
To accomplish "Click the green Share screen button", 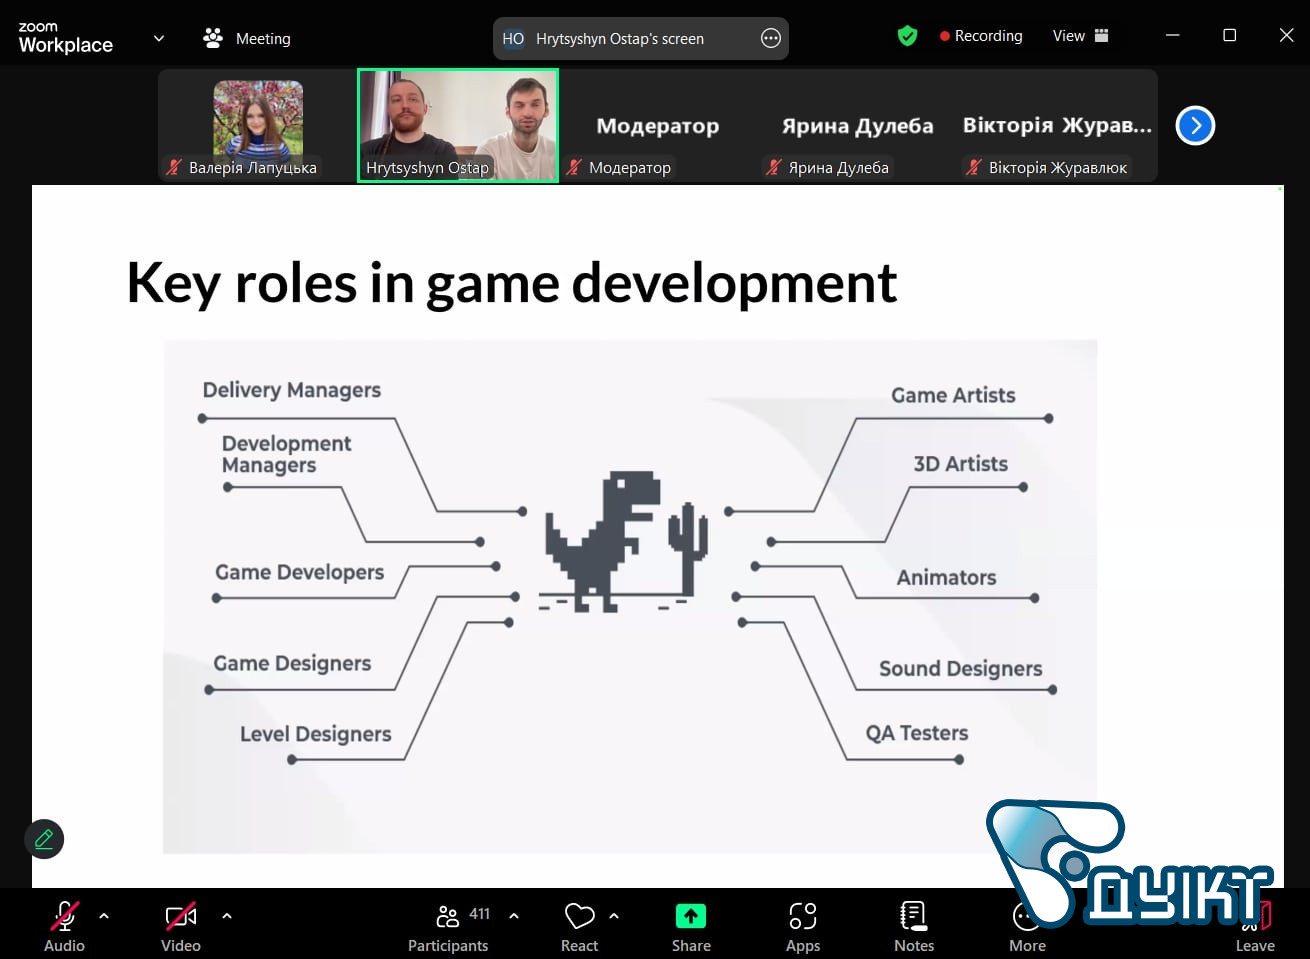I will 691,927.
